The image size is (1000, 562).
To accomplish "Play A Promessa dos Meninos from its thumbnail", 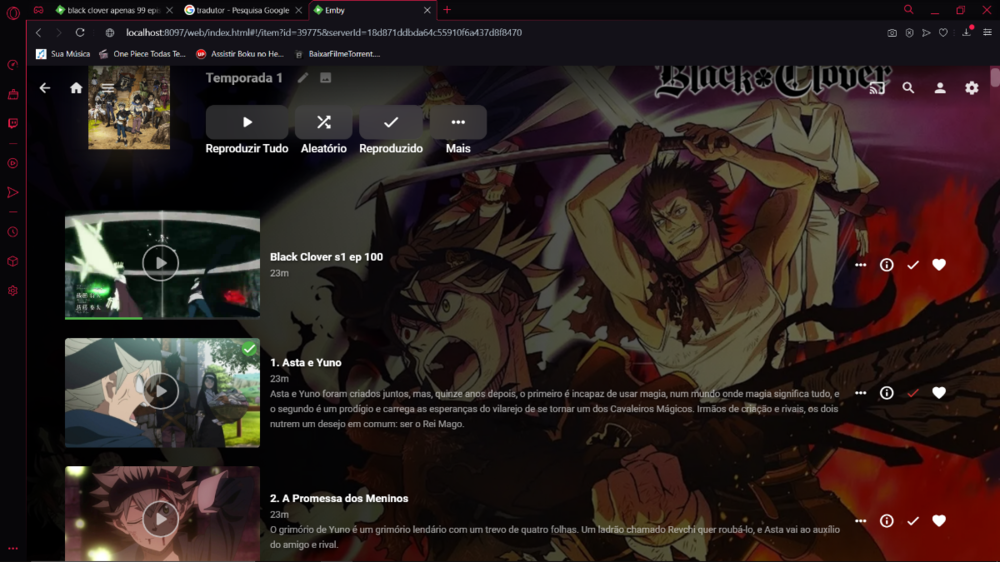I will point(160,519).
